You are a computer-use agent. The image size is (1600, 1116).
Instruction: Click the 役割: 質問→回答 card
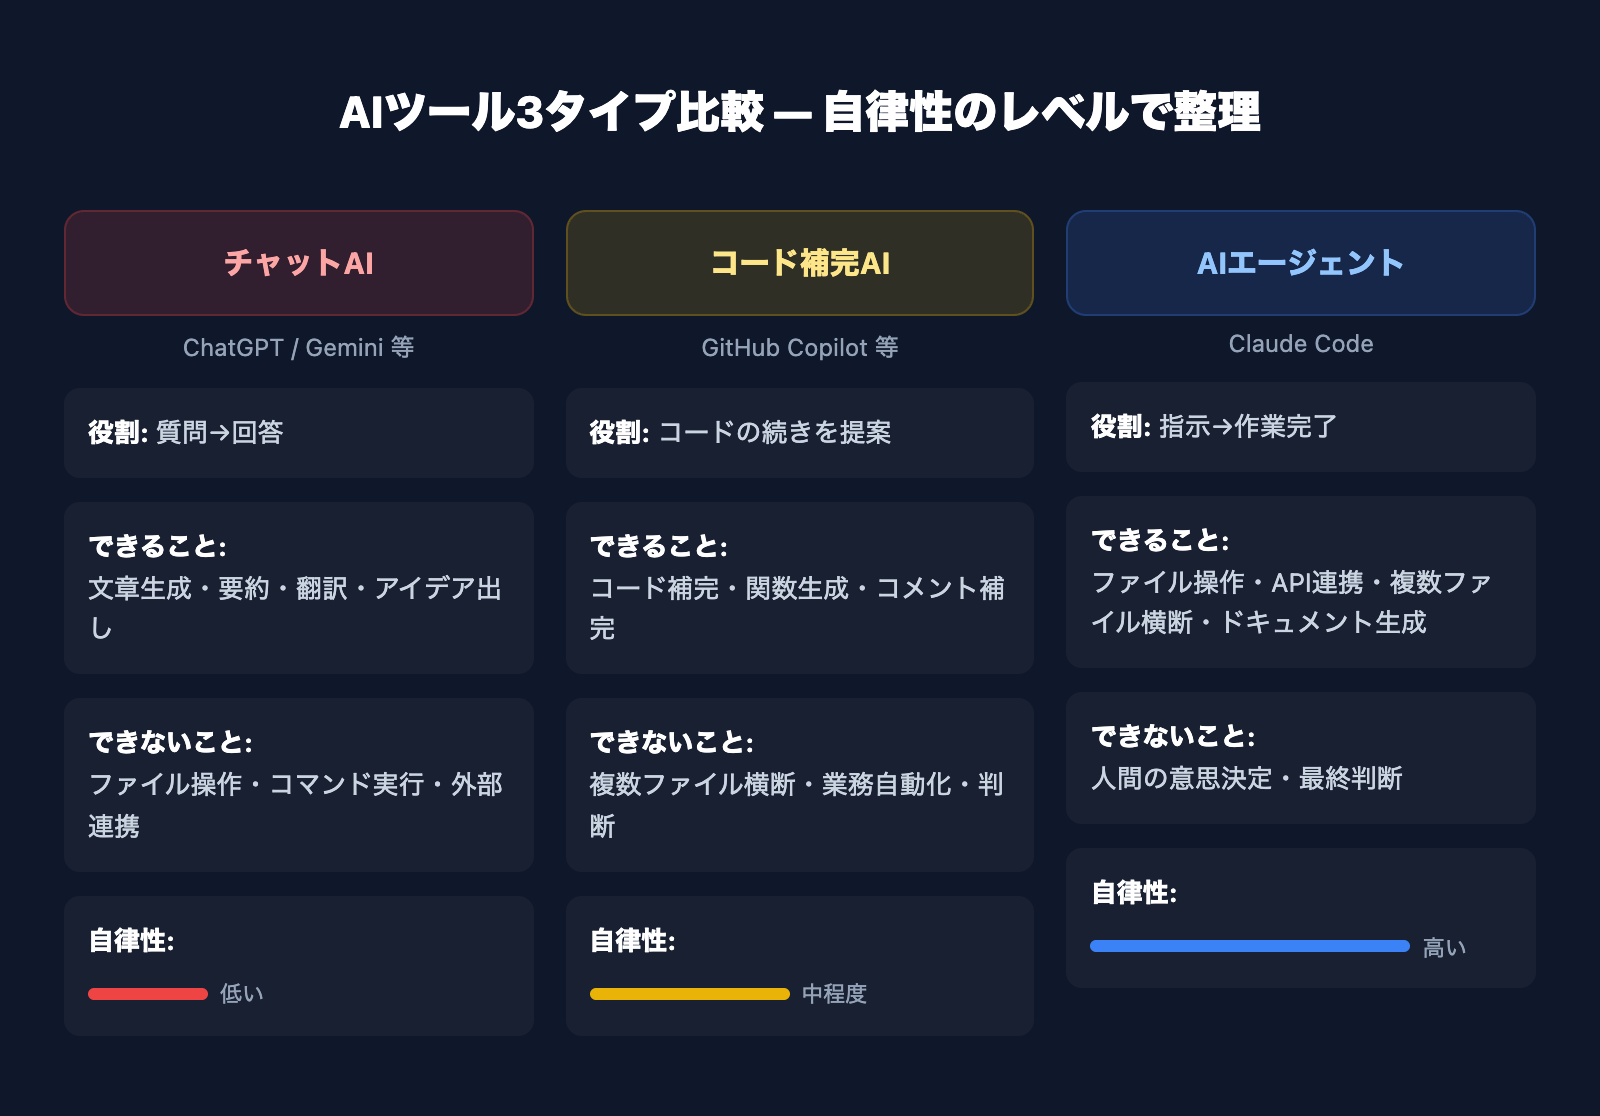click(x=299, y=433)
